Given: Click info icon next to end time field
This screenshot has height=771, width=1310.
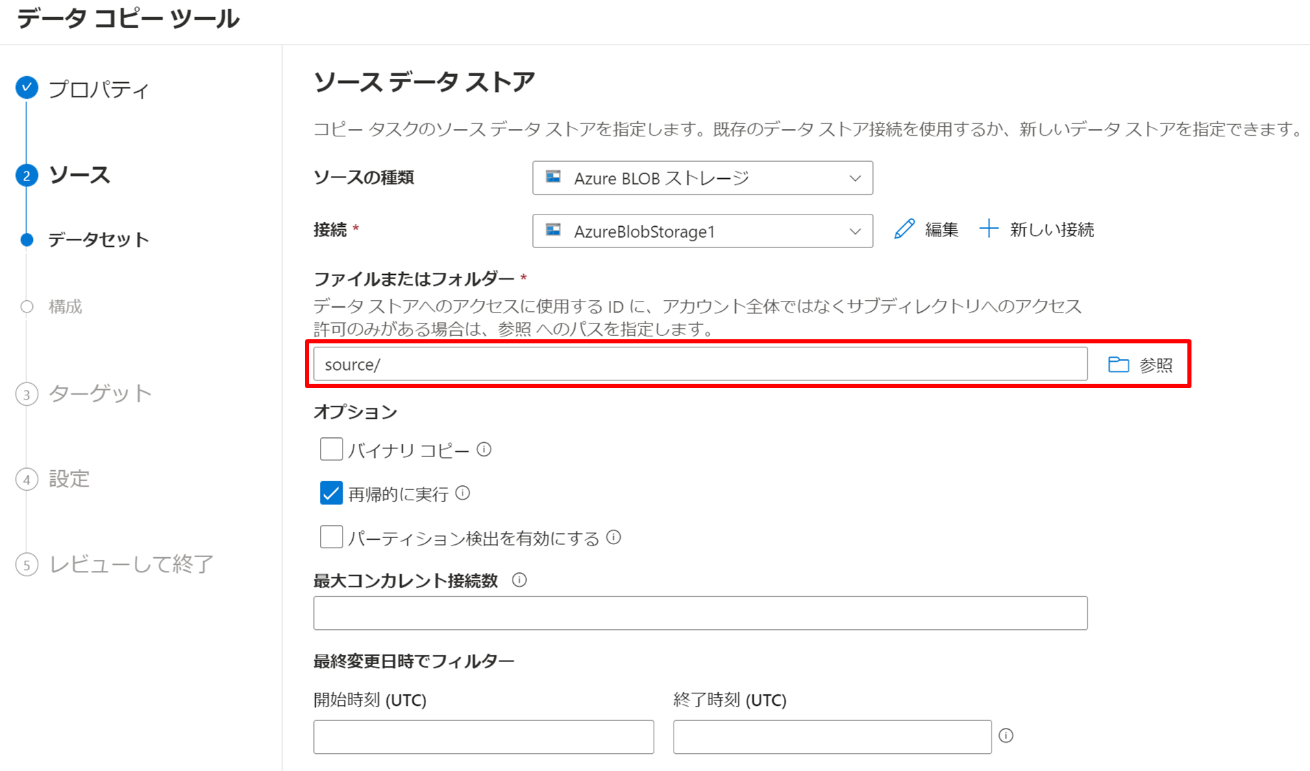Looking at the screenshot, I should (x=1006, y=736).
